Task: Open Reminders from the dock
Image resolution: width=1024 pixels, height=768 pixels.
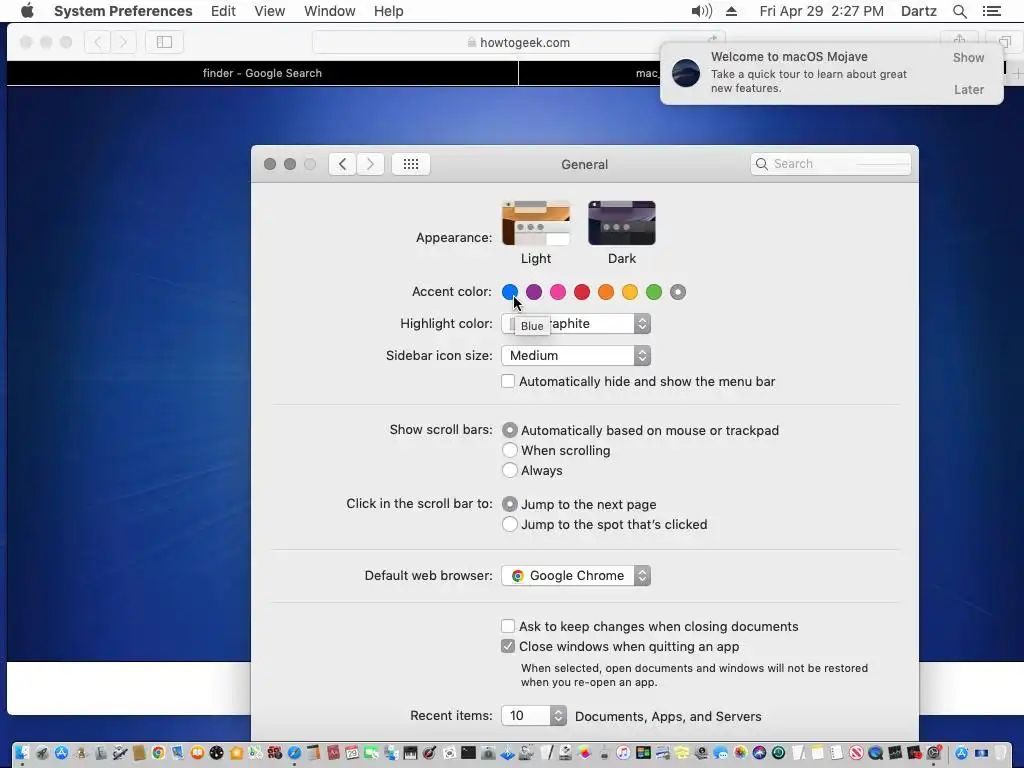Action: pyautogui.click(x=837, y=753)
